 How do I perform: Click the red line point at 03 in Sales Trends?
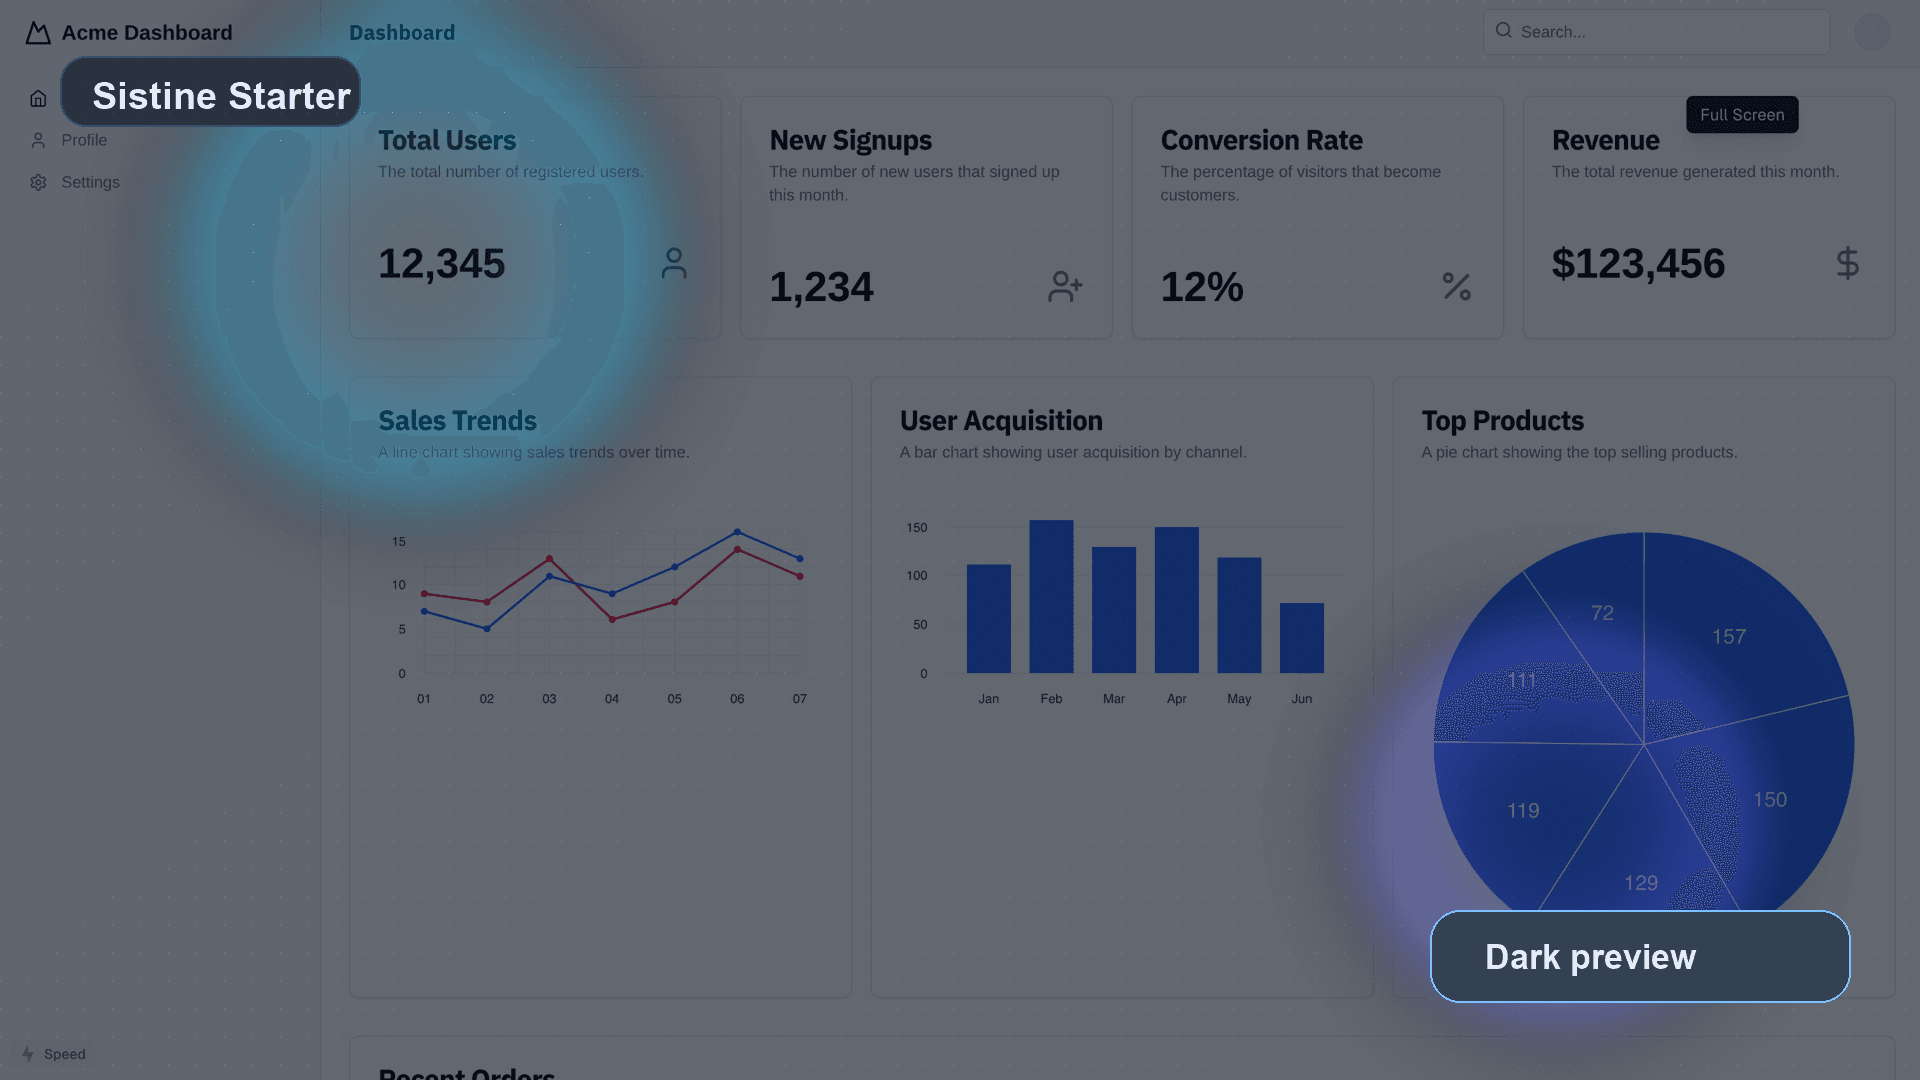pyautogui.click(x=549, y=559)
